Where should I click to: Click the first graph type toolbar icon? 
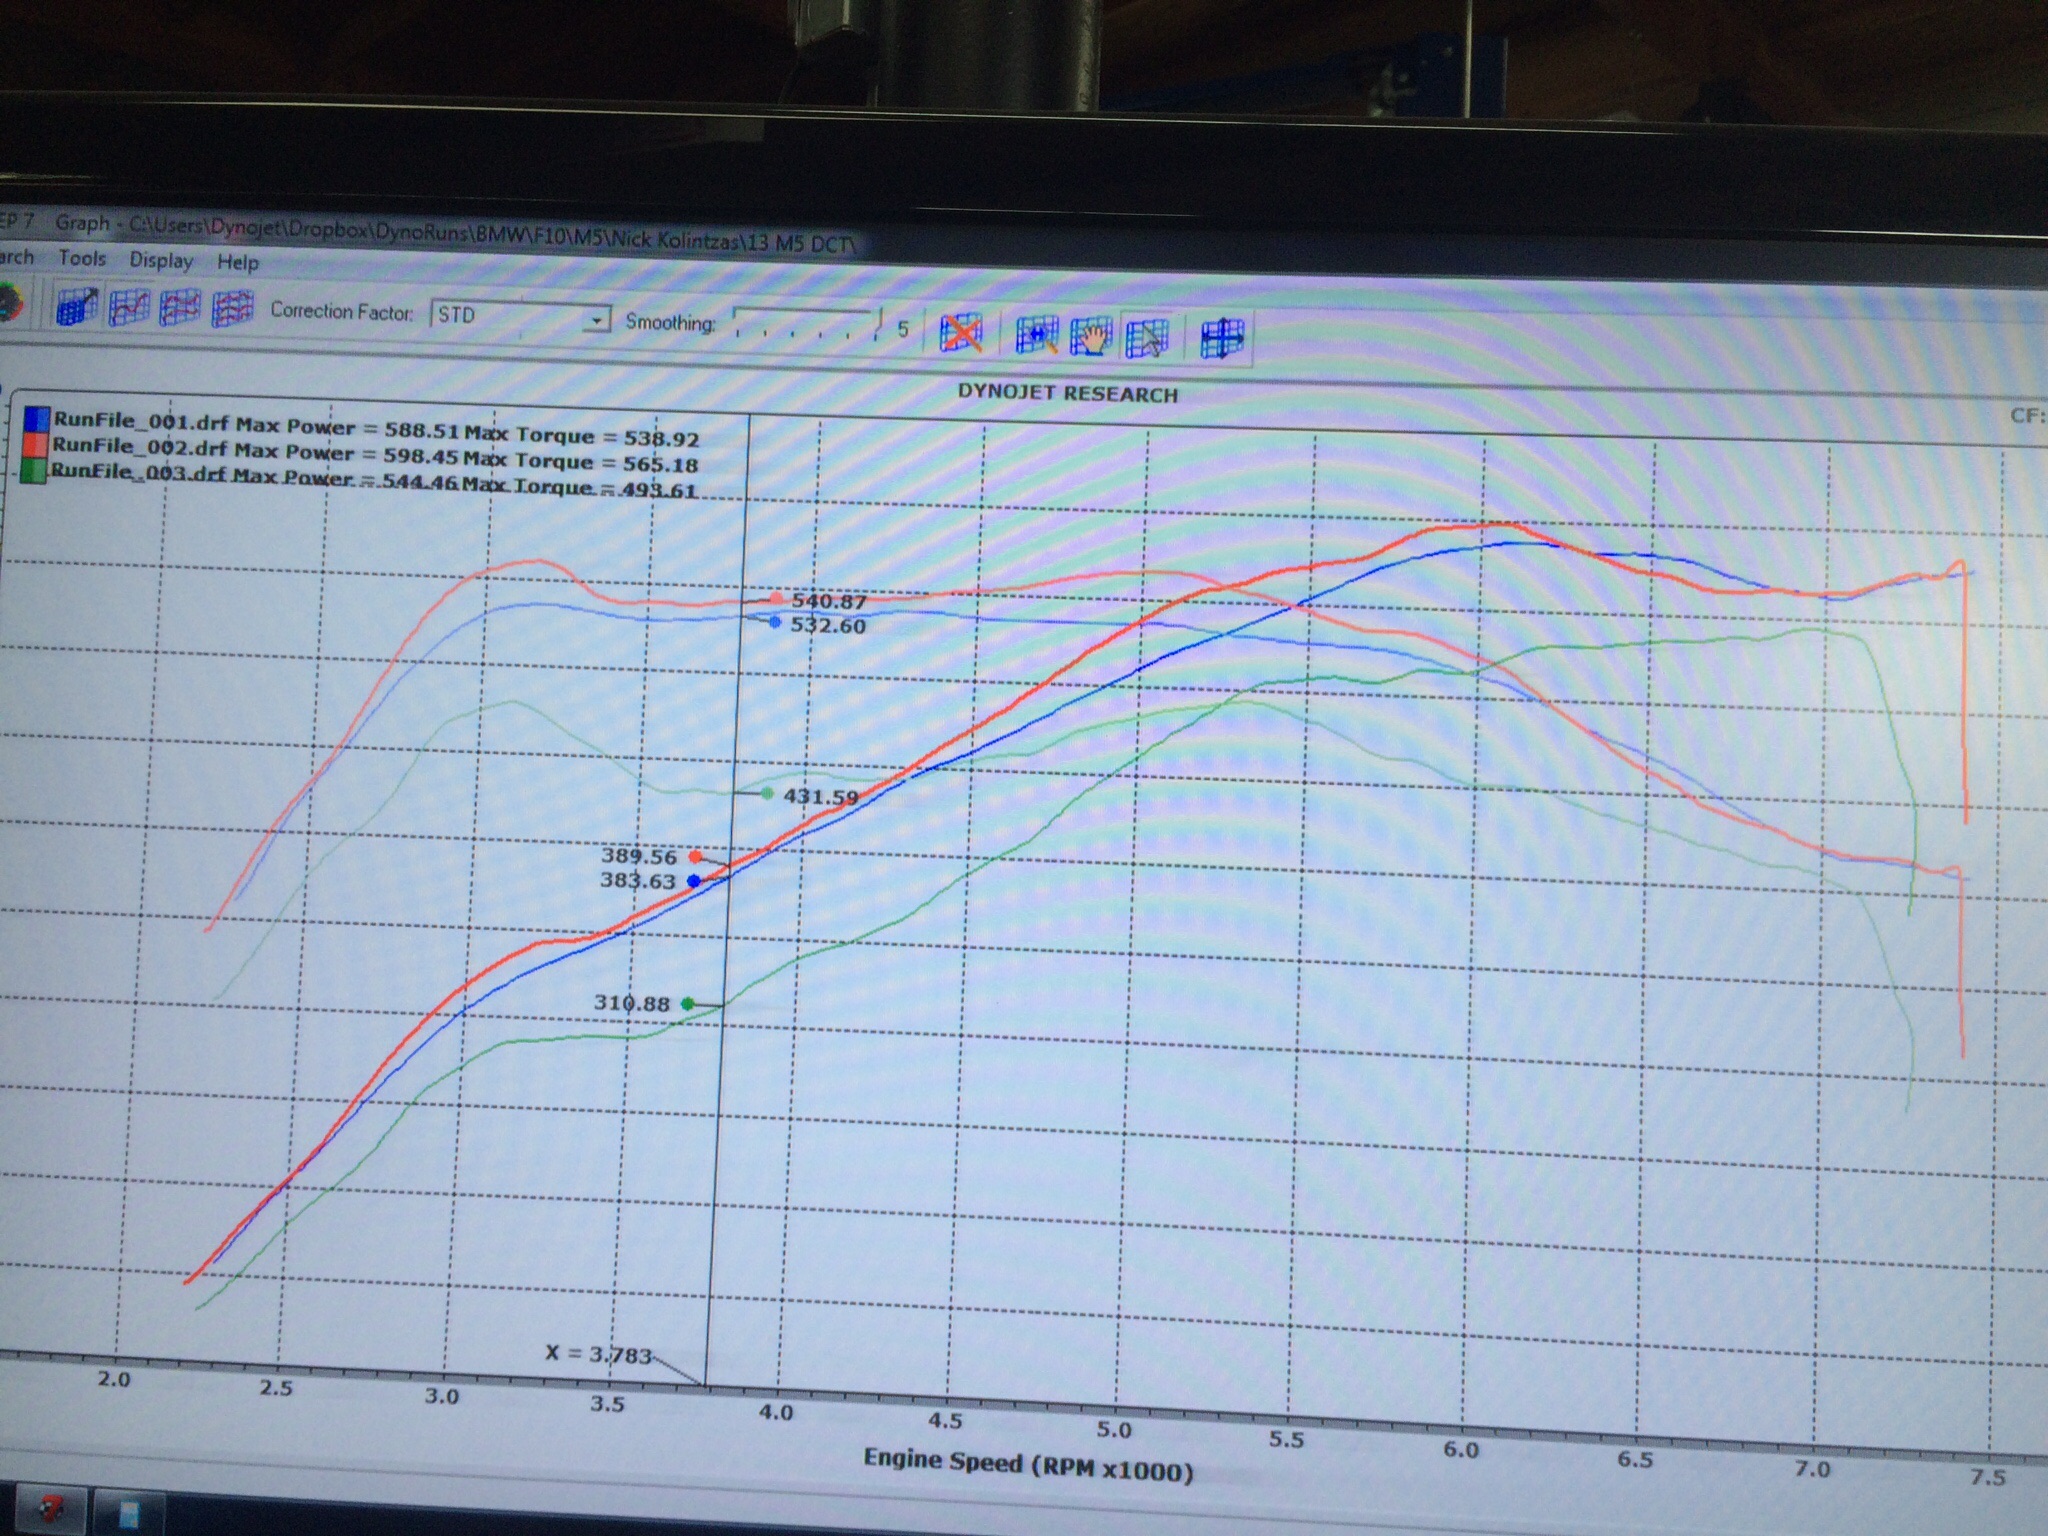(78, 306)
